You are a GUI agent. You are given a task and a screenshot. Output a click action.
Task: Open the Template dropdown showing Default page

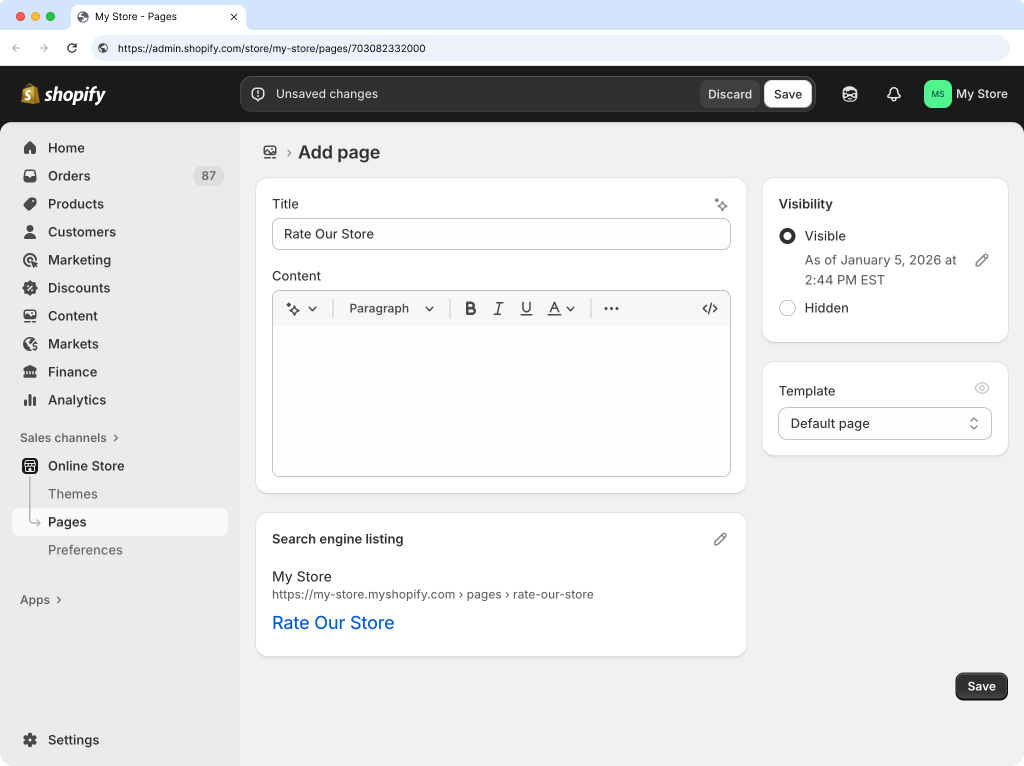tap(884, 423)
